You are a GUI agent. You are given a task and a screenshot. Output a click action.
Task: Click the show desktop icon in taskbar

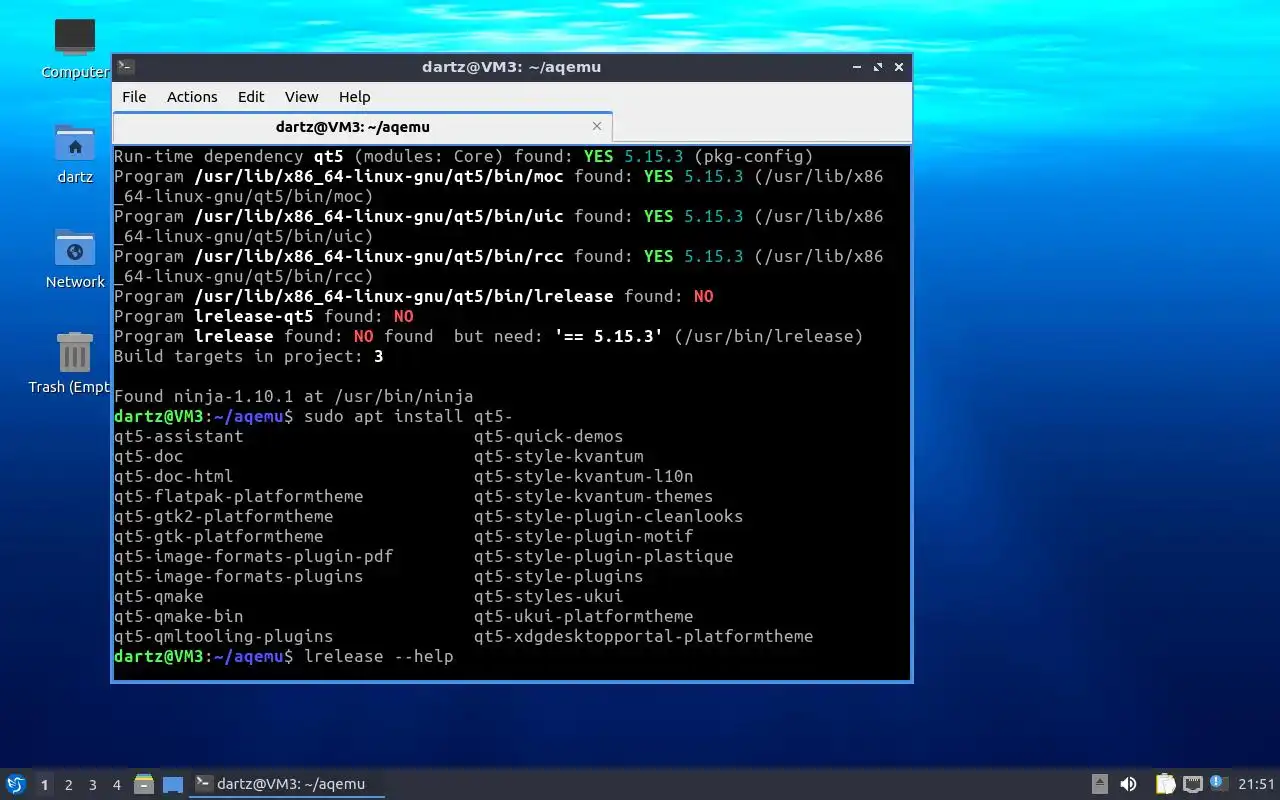coord(173,784)
